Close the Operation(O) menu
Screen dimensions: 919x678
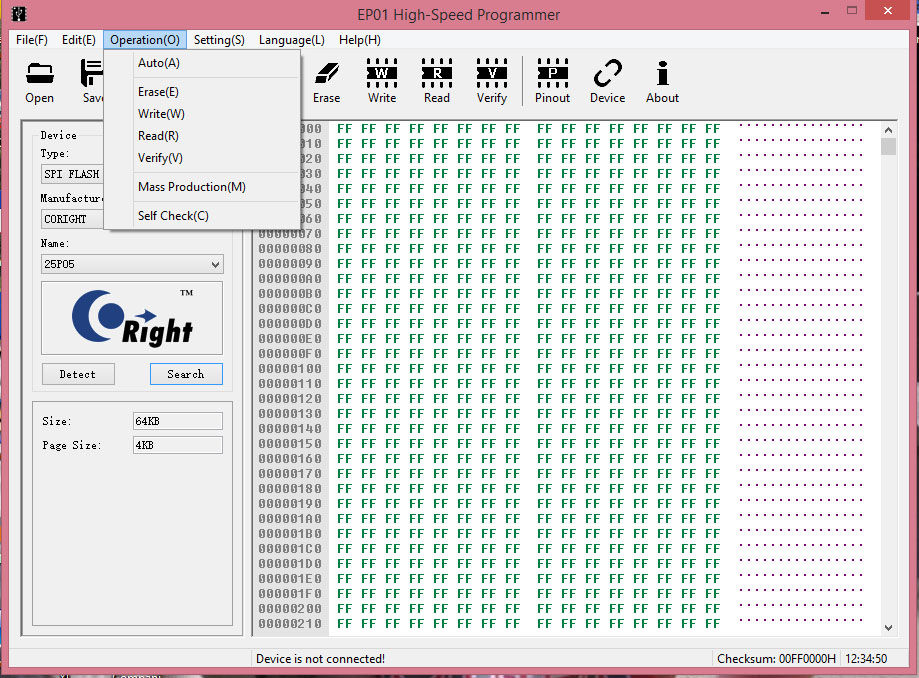(145, 40)
